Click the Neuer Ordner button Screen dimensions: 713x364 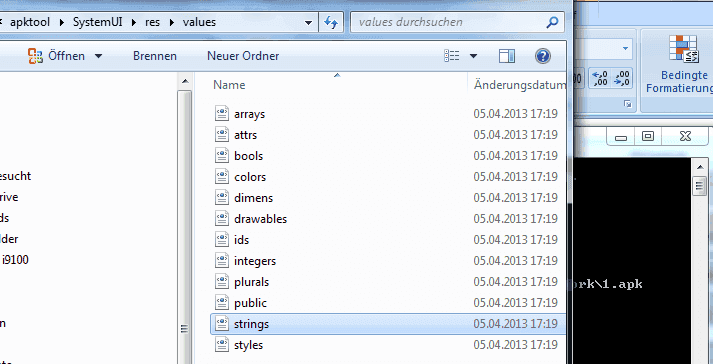point(243,56)
